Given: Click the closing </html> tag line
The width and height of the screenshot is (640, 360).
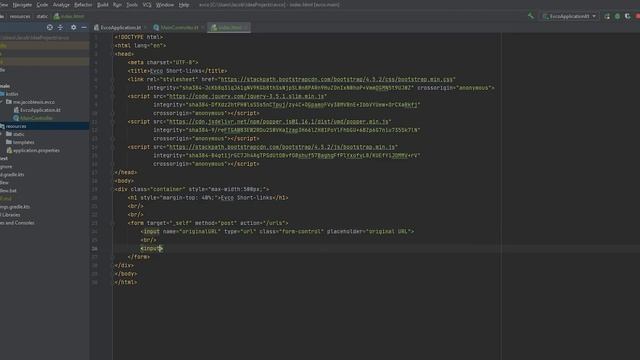Looking at the screenshot, I should point(126,282).
